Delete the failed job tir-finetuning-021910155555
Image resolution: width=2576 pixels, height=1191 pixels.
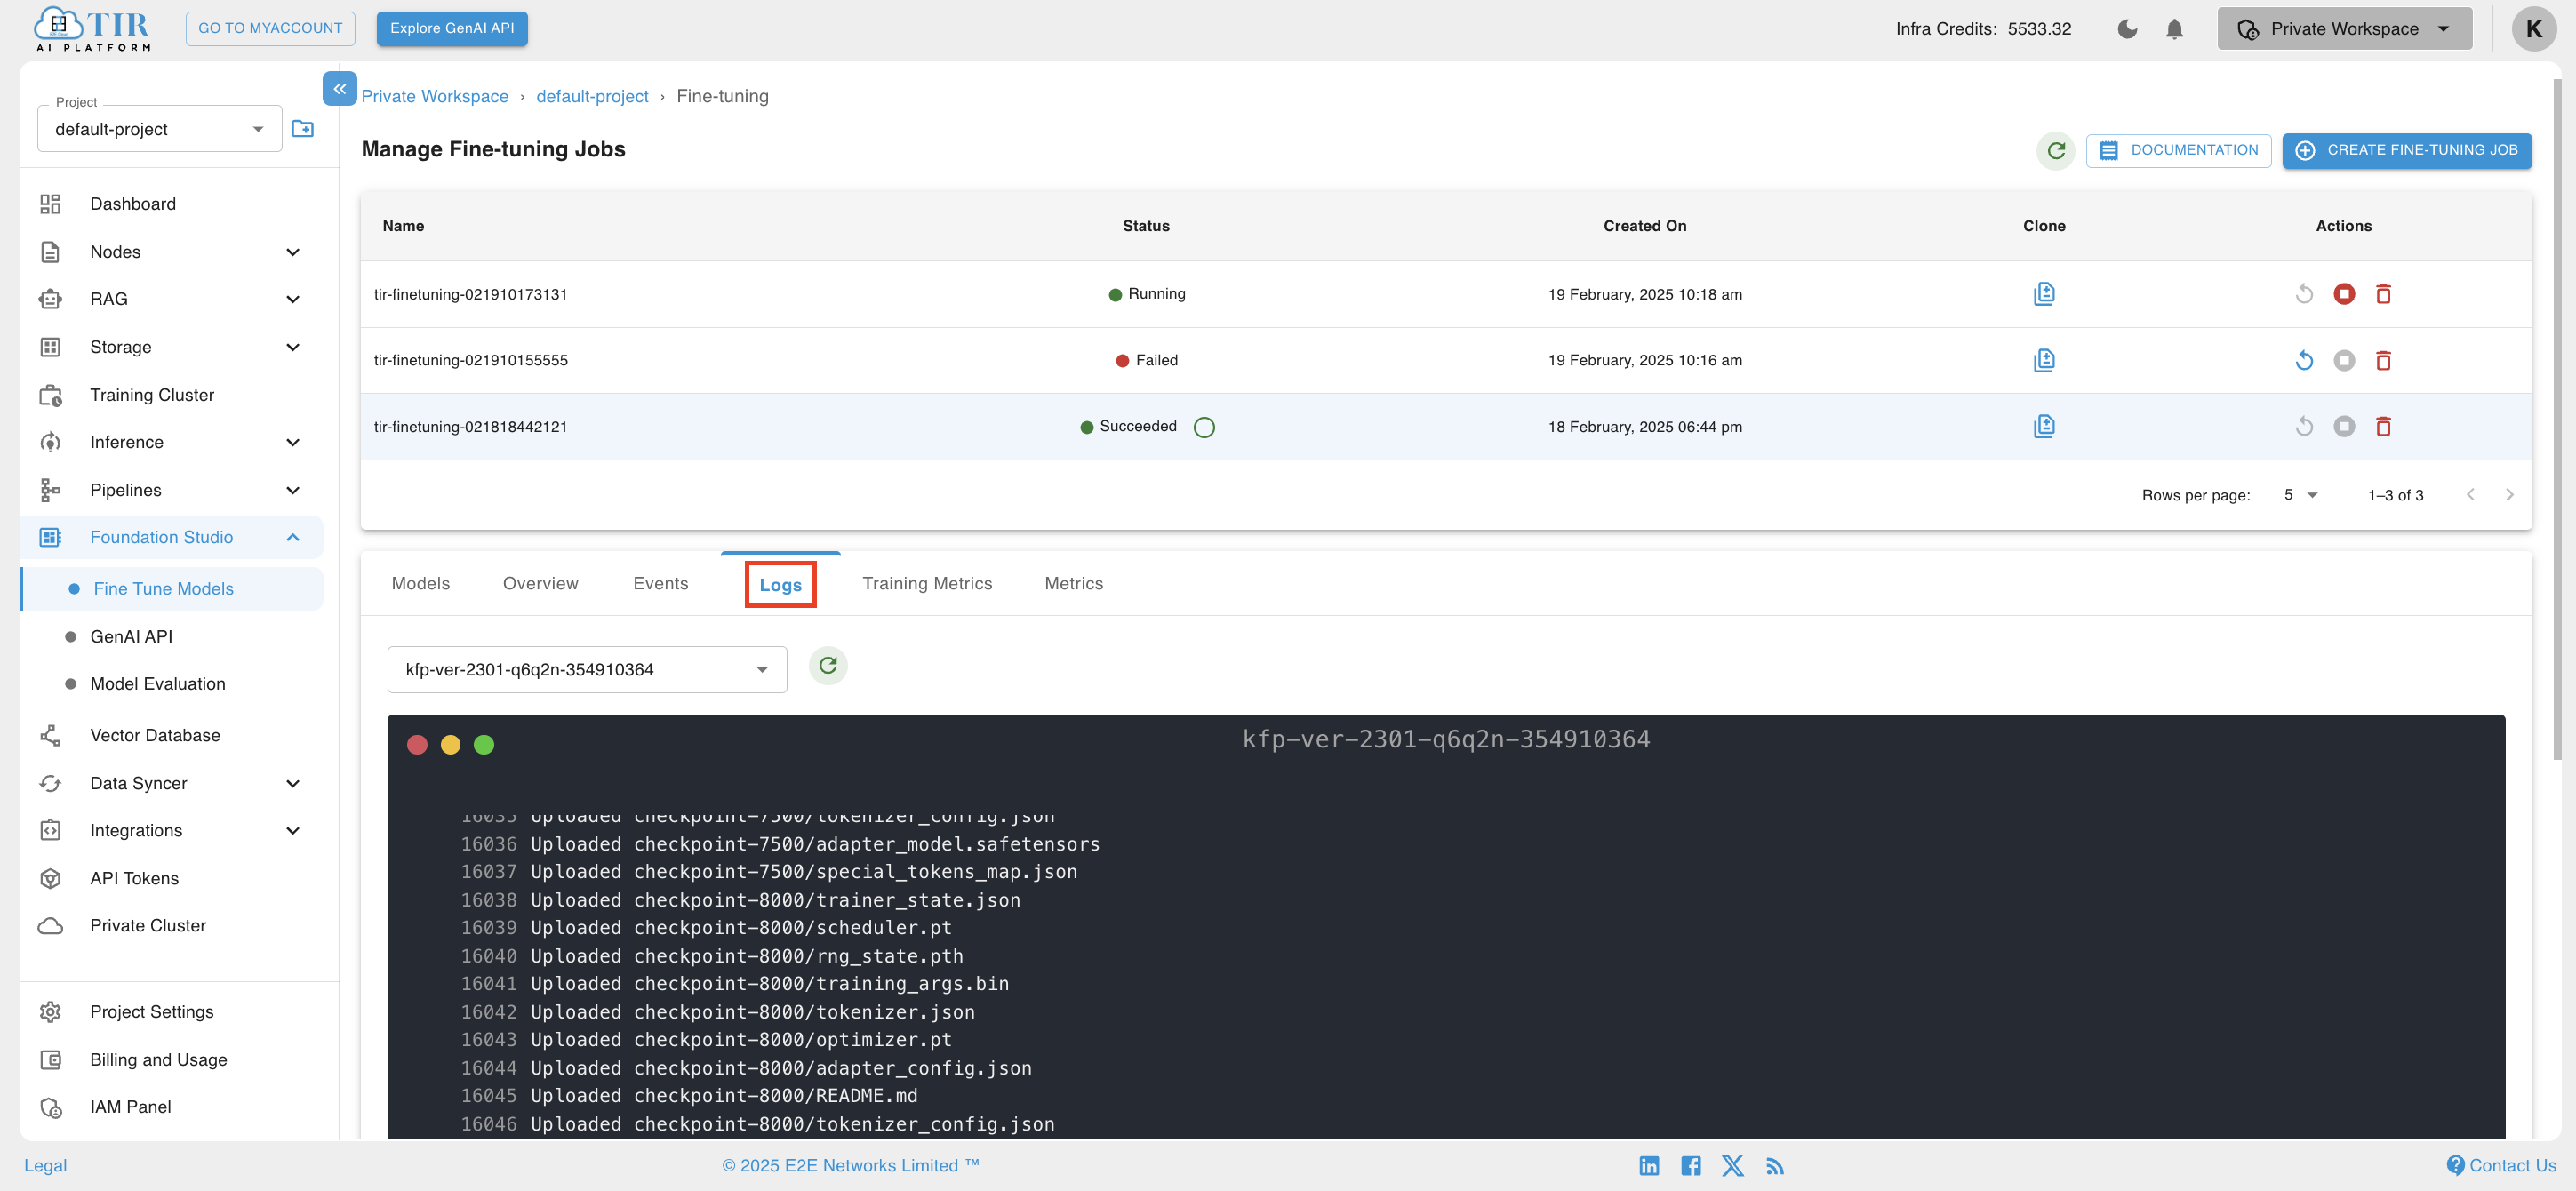click(x=2383, y=360)
